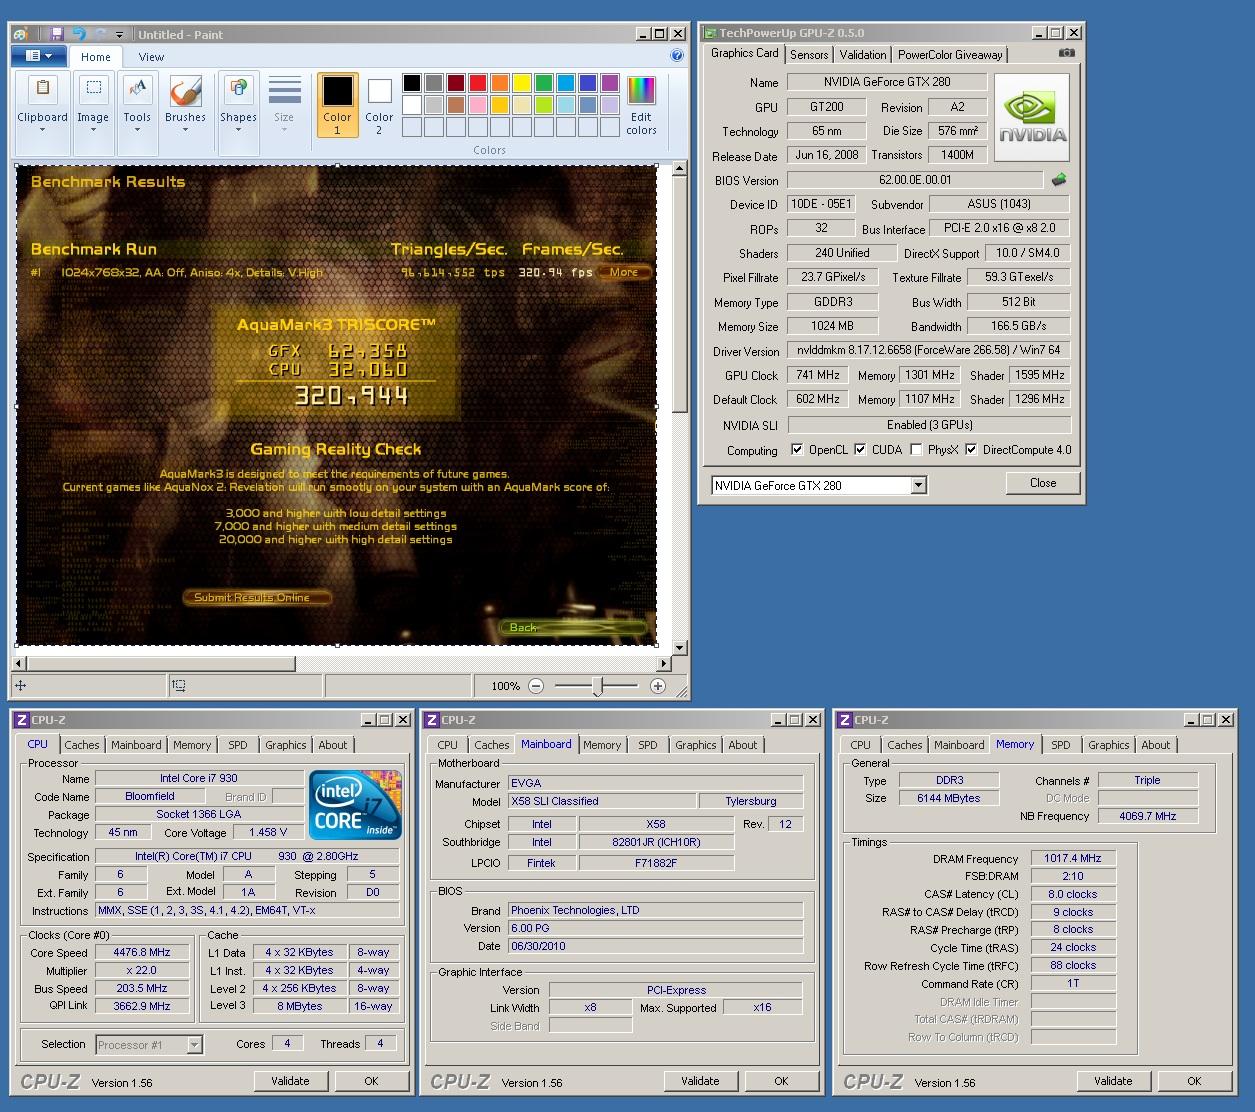This screenshot has width=1255, height=1112.
Task: Open the PowerColor Giveaway tab in GPU-Z
Action: 950,55
